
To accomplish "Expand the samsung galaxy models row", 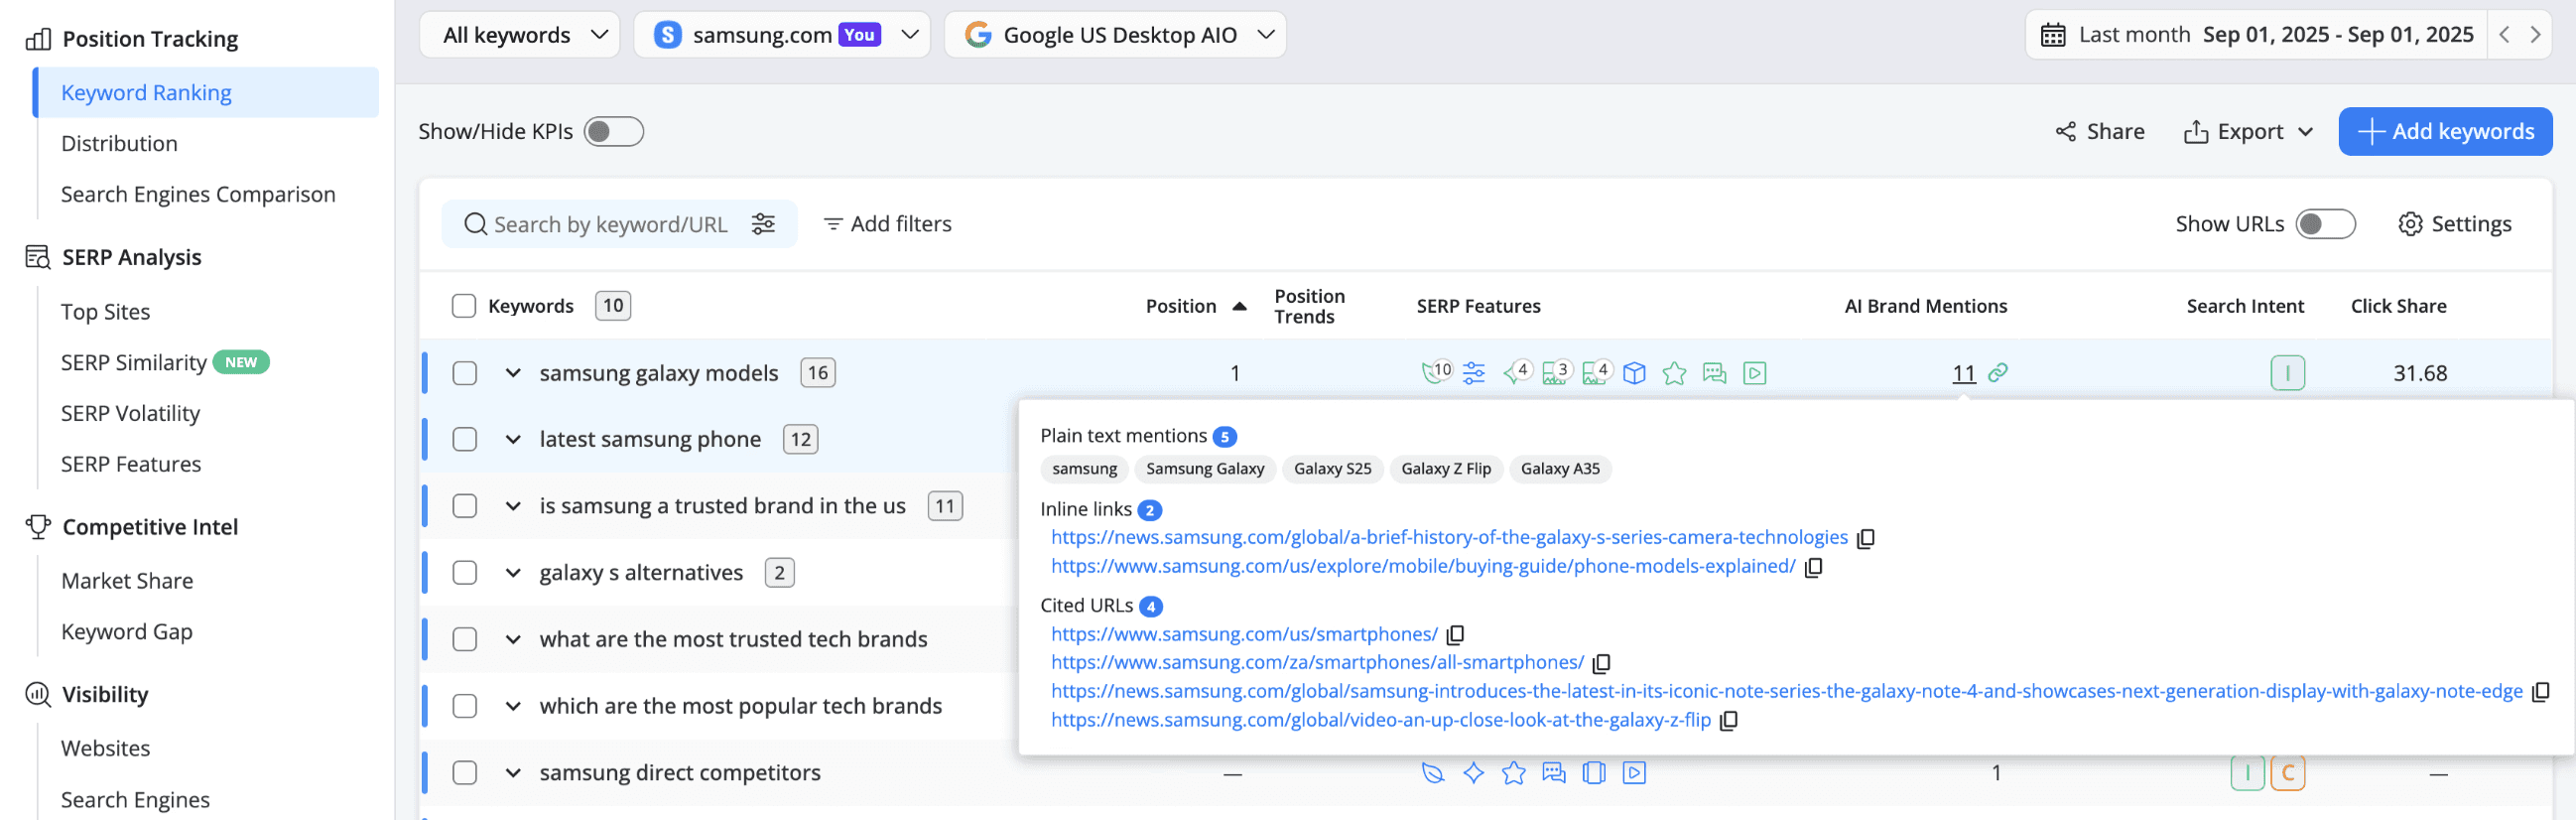I will coord(513,373).
